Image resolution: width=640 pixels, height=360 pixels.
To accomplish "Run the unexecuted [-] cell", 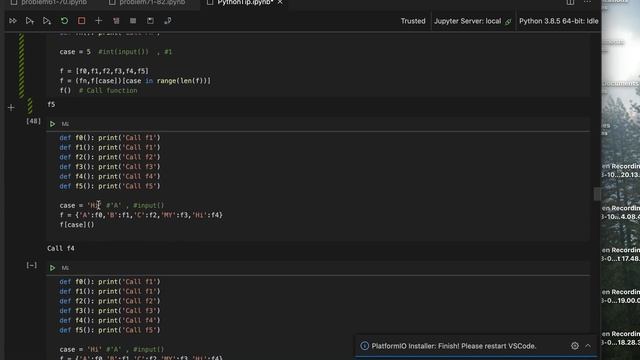I will 52,268.
